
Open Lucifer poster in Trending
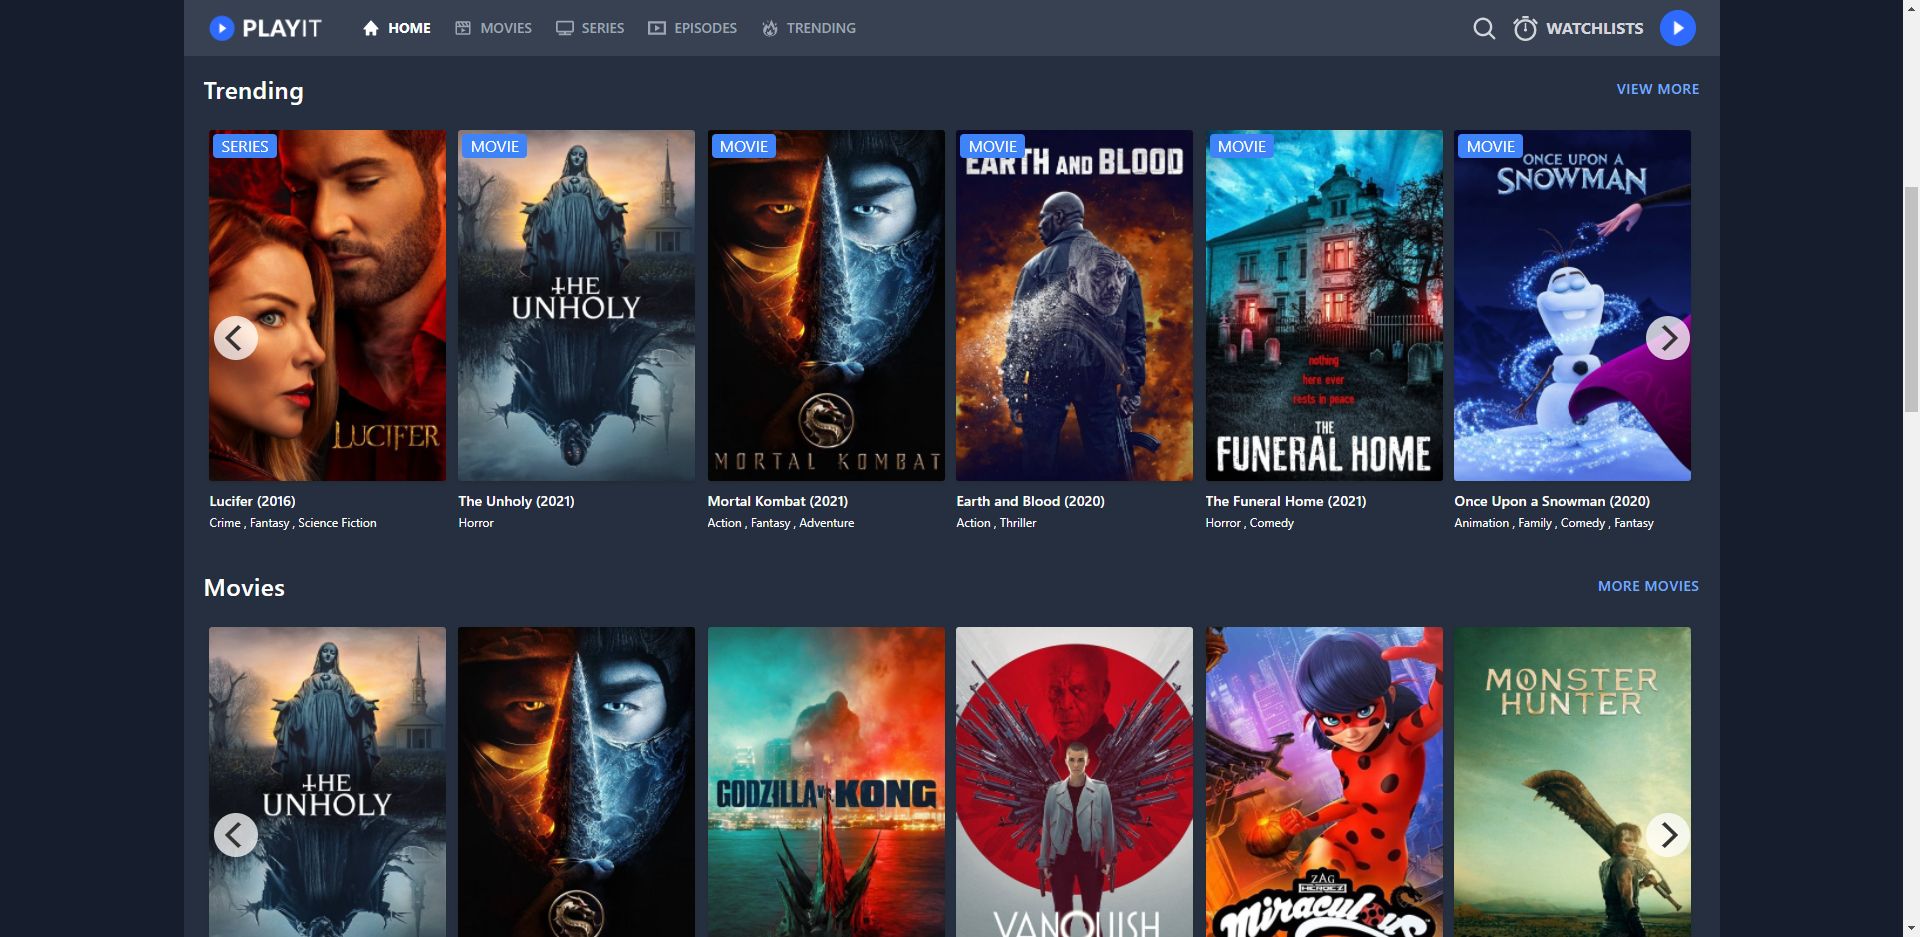pos(327,305)
